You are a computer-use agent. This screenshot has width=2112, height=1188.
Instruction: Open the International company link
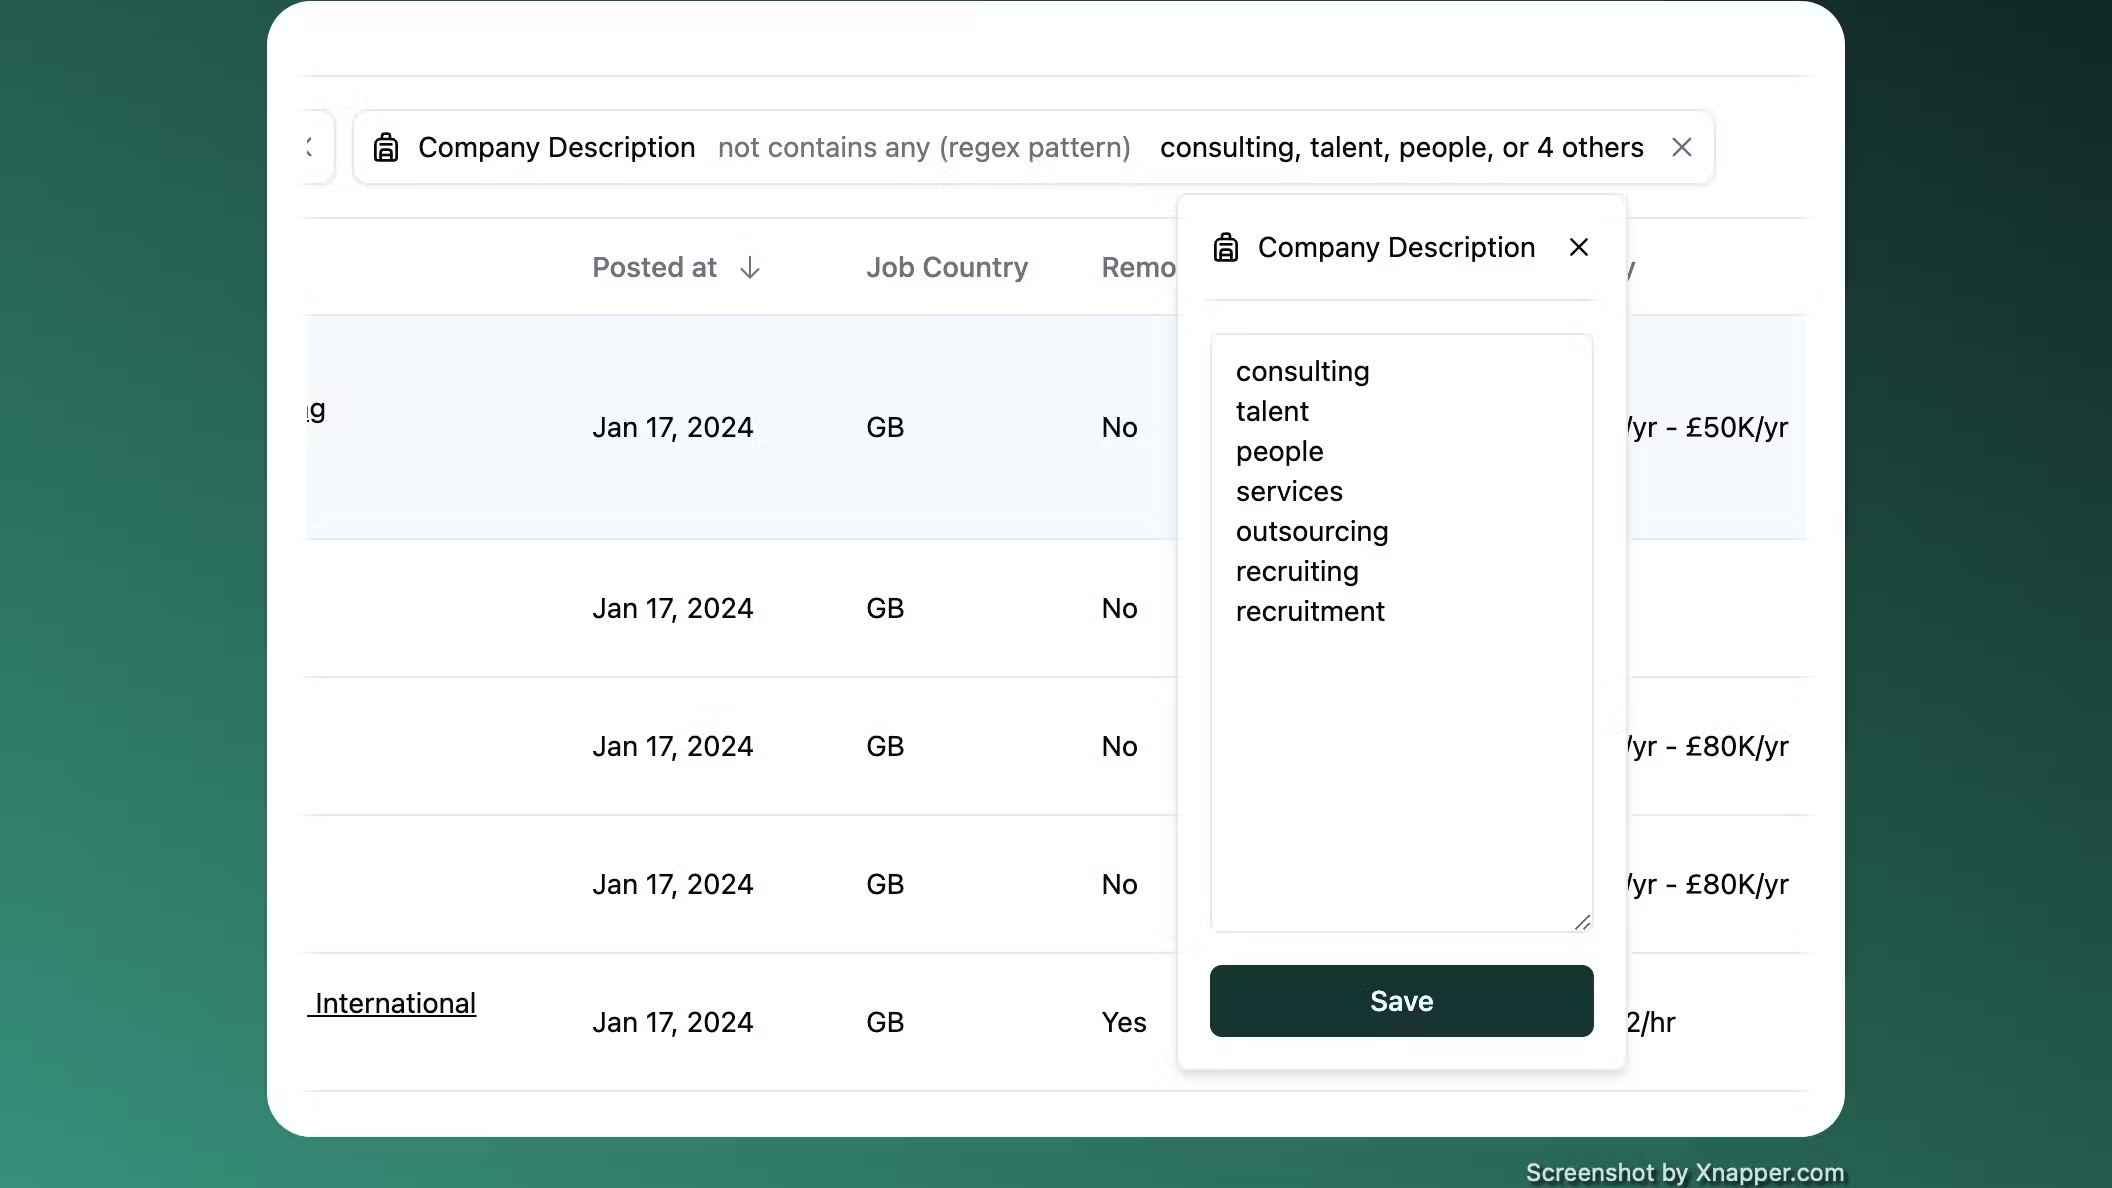[392, 1003]
